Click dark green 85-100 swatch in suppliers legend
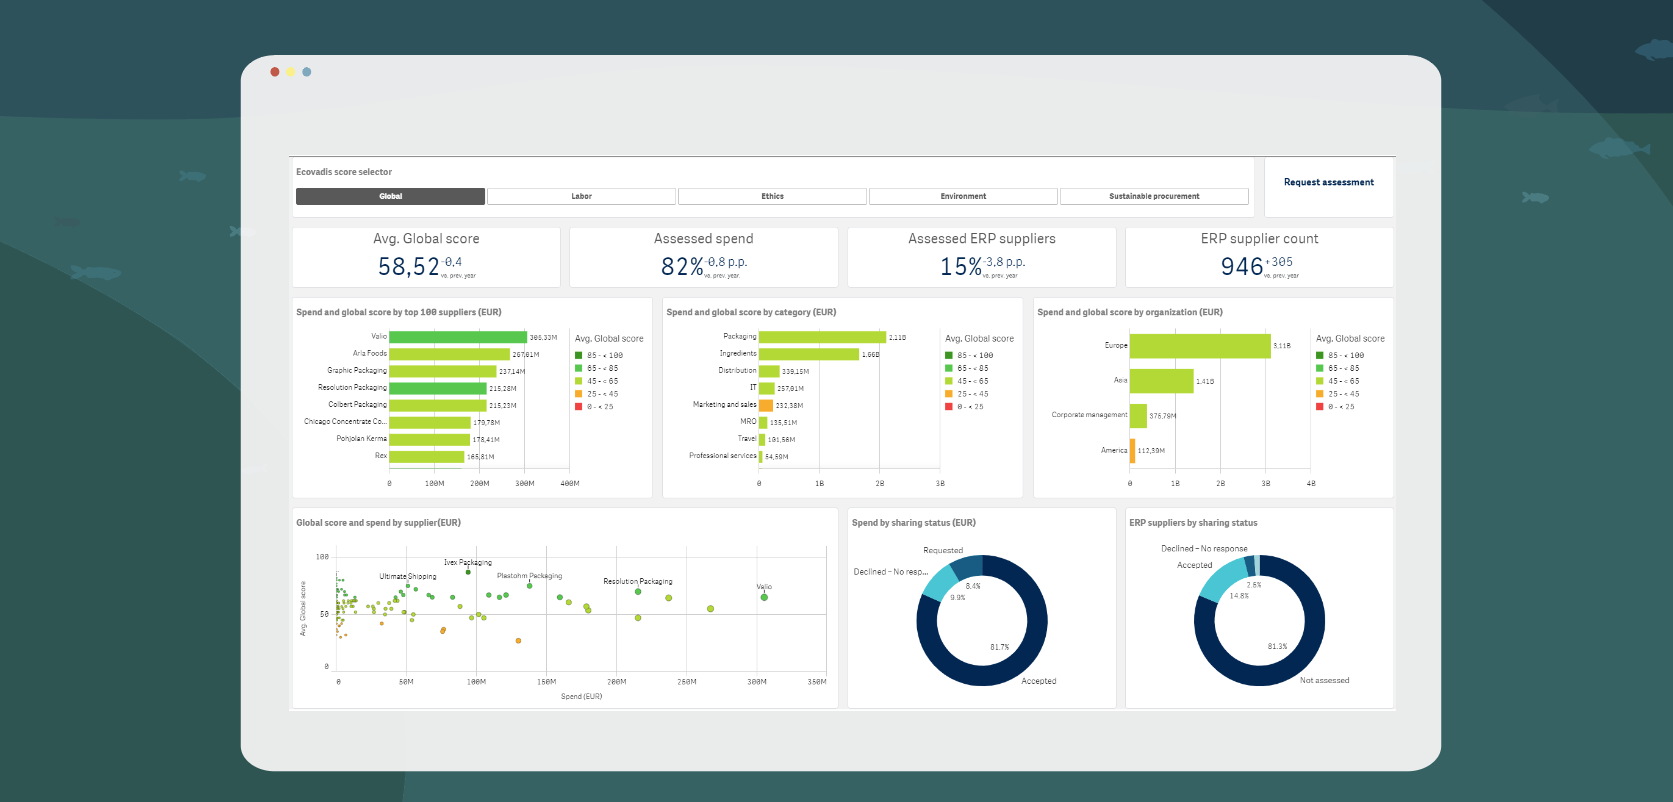 (x=579, y=356)
